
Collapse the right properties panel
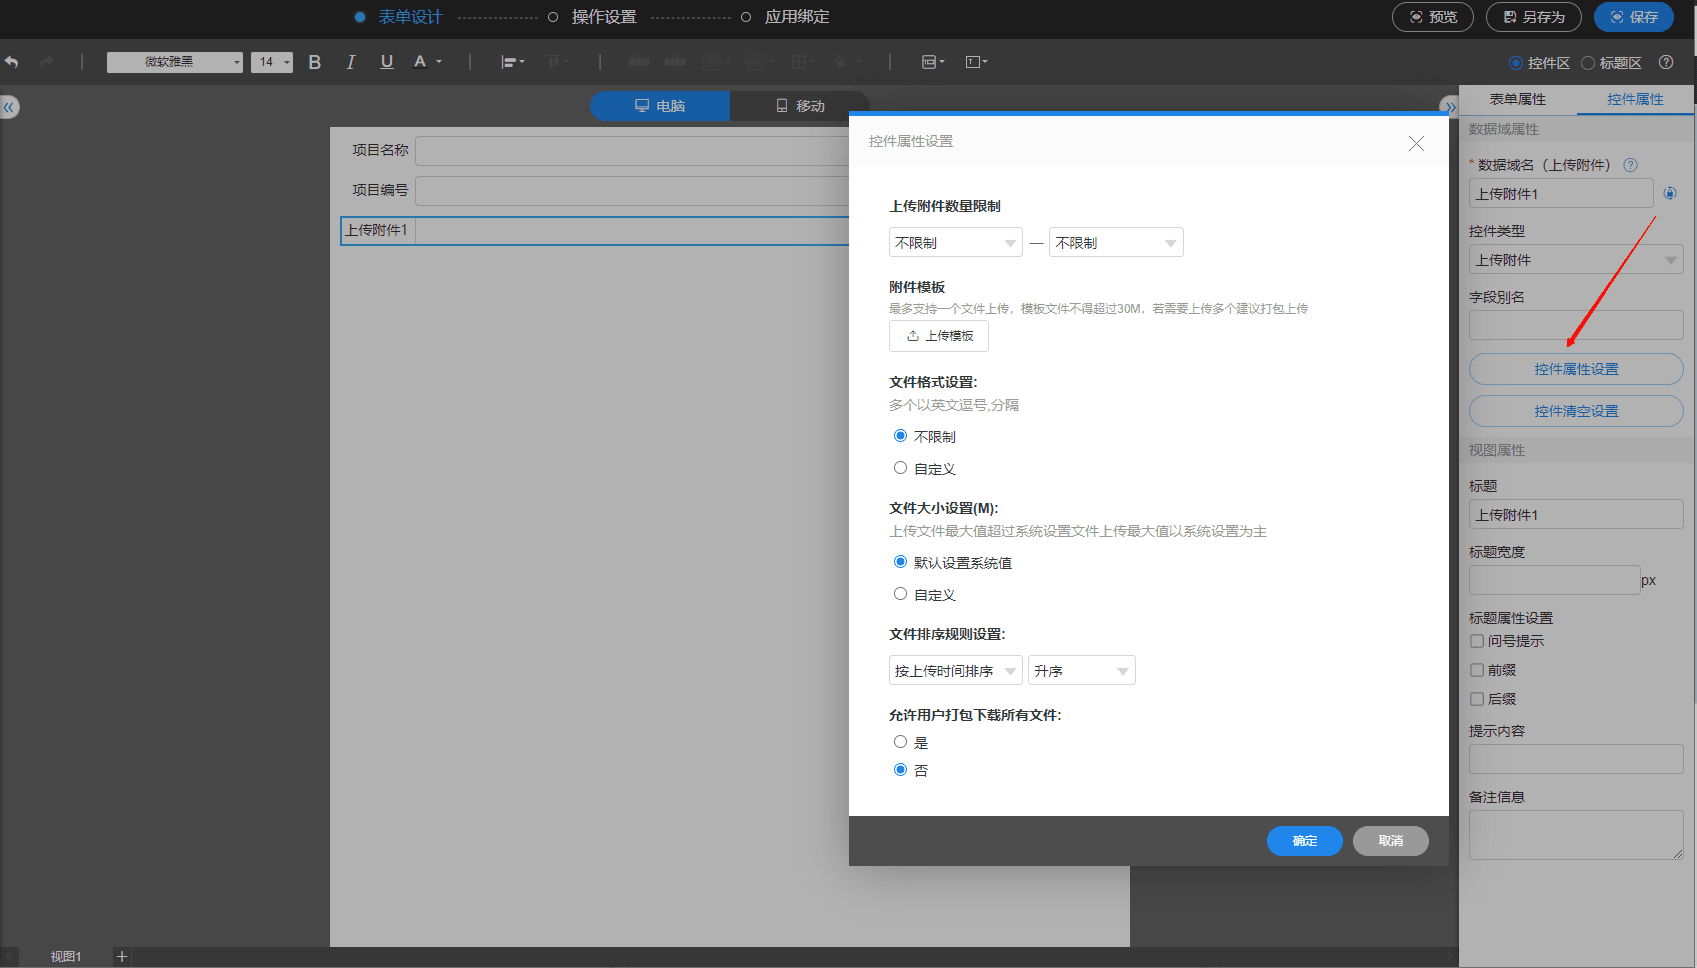pyautogui.click(x=1449, y=107)
